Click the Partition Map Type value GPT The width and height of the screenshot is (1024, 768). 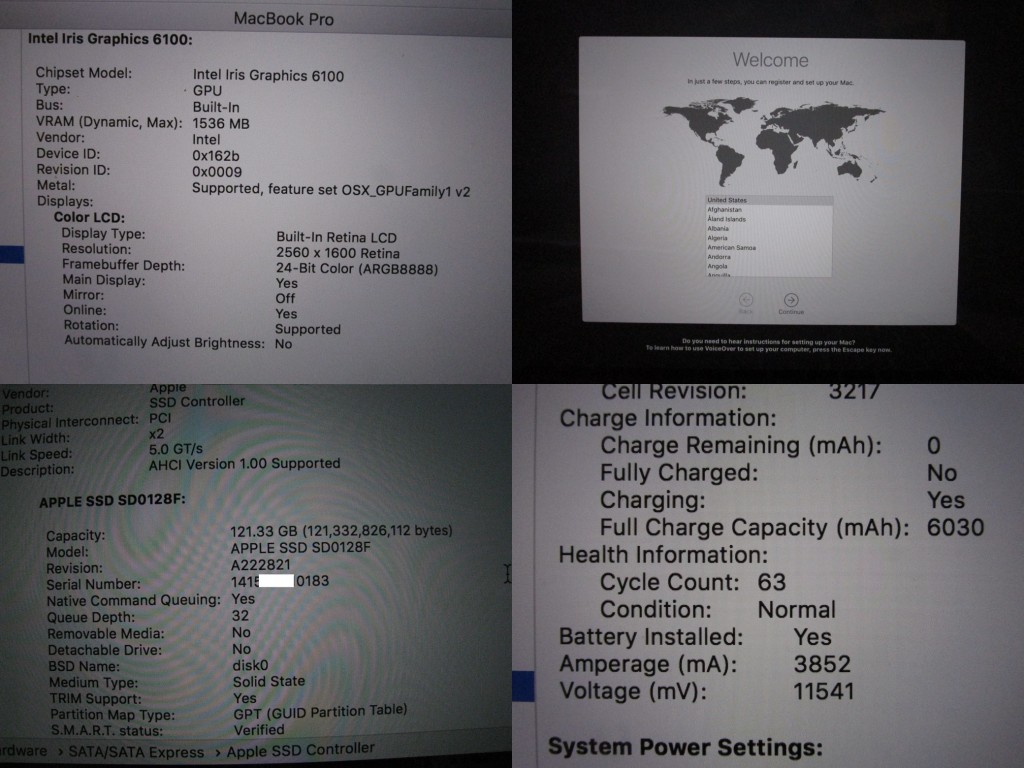[320, 712]
